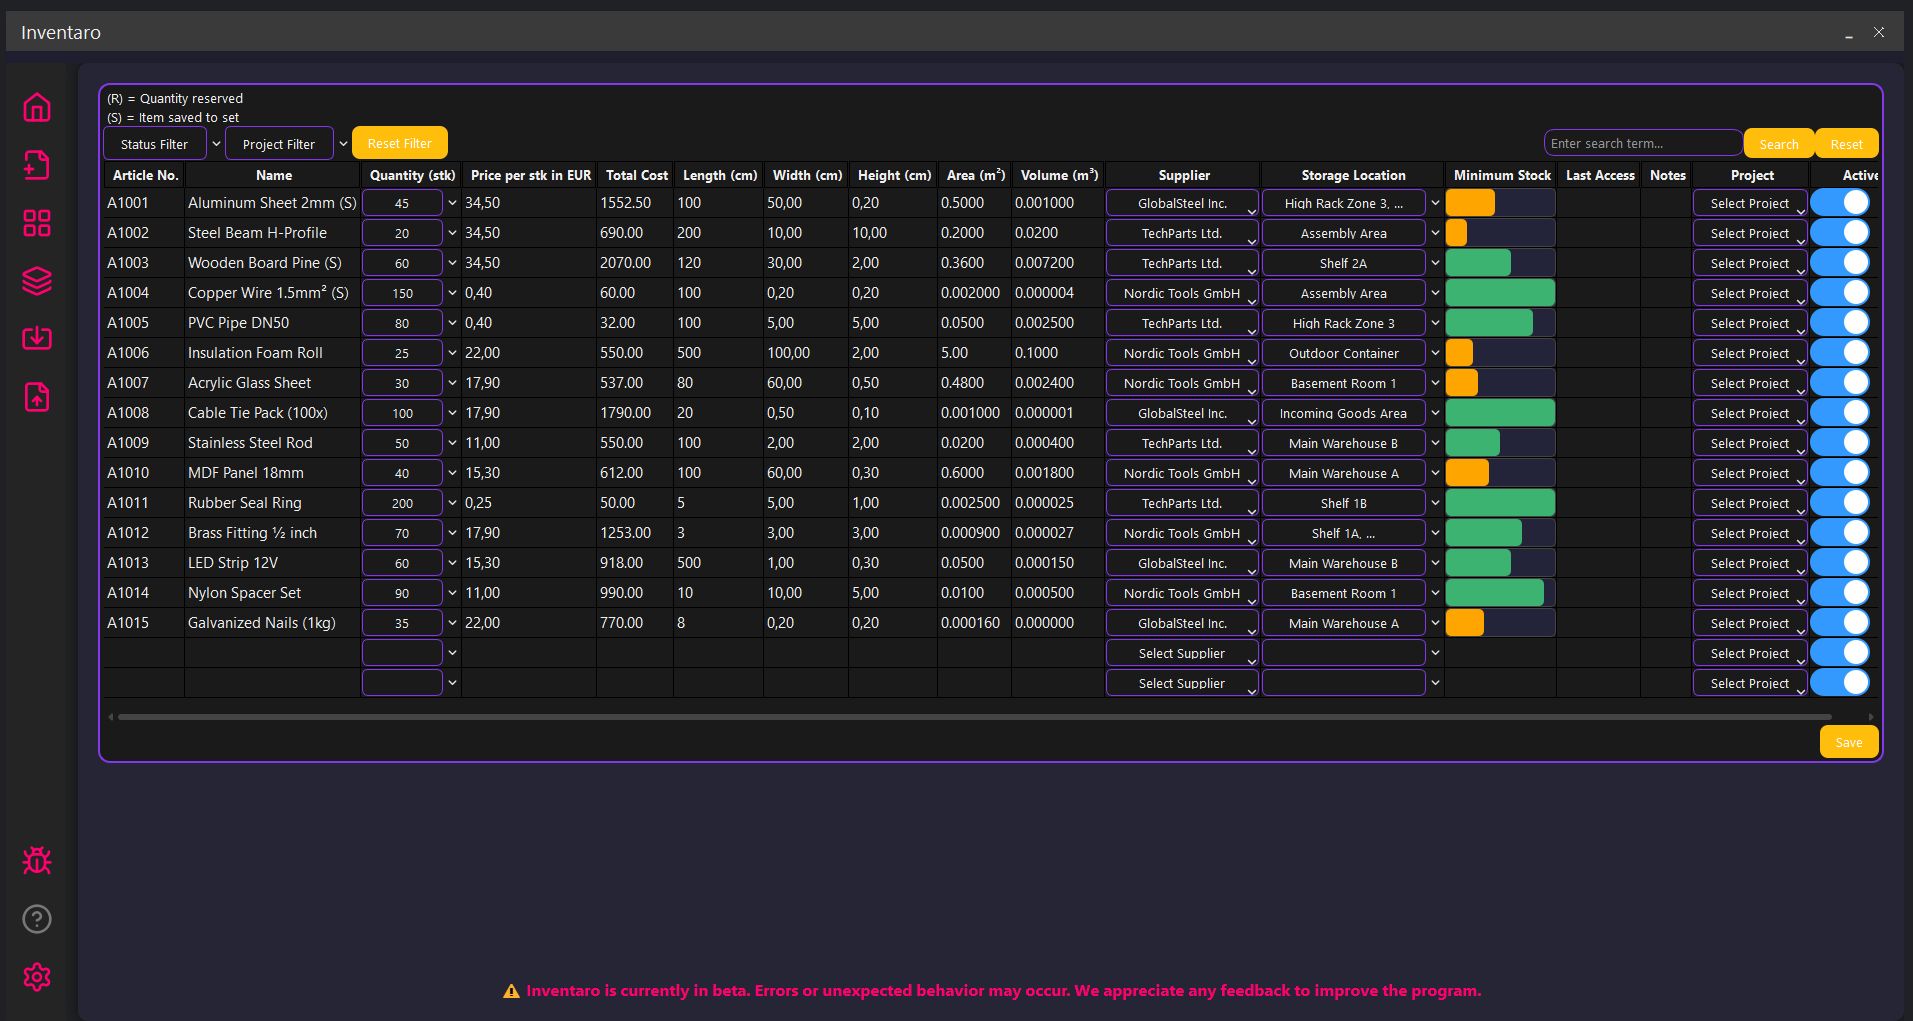Click the Save button
The image size is (1913, 1021).
pos(1849,742)
